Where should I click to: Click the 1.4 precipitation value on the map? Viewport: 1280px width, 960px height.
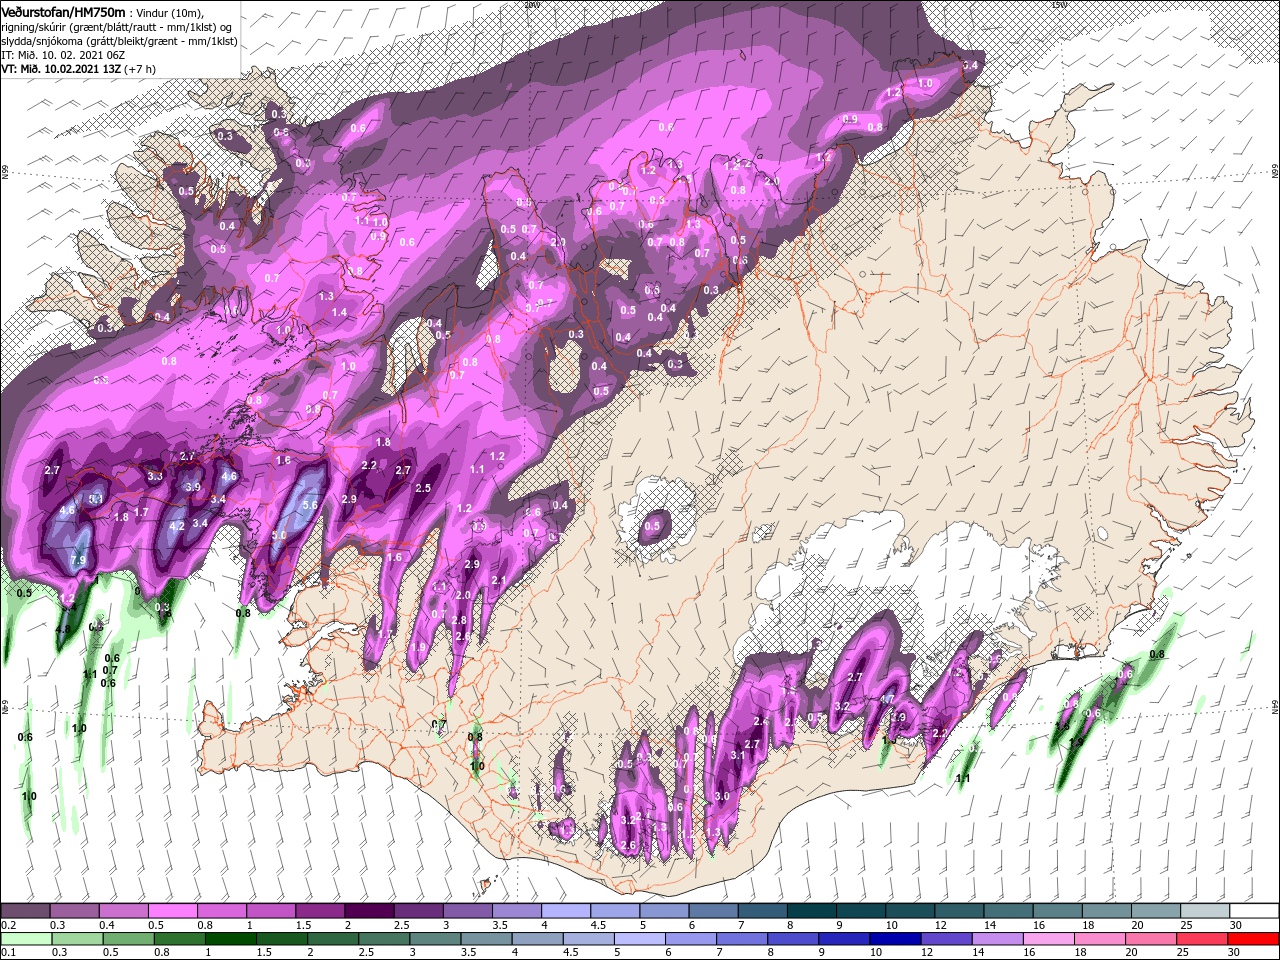(339, 313)
